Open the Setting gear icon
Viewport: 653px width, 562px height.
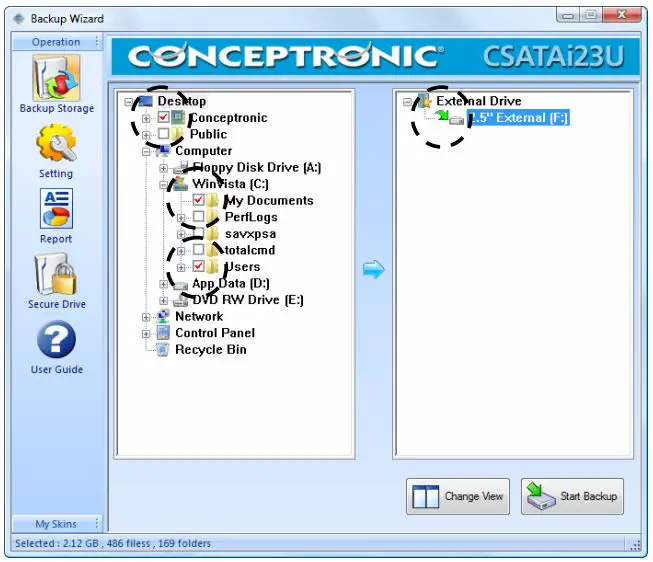point(56,142)
